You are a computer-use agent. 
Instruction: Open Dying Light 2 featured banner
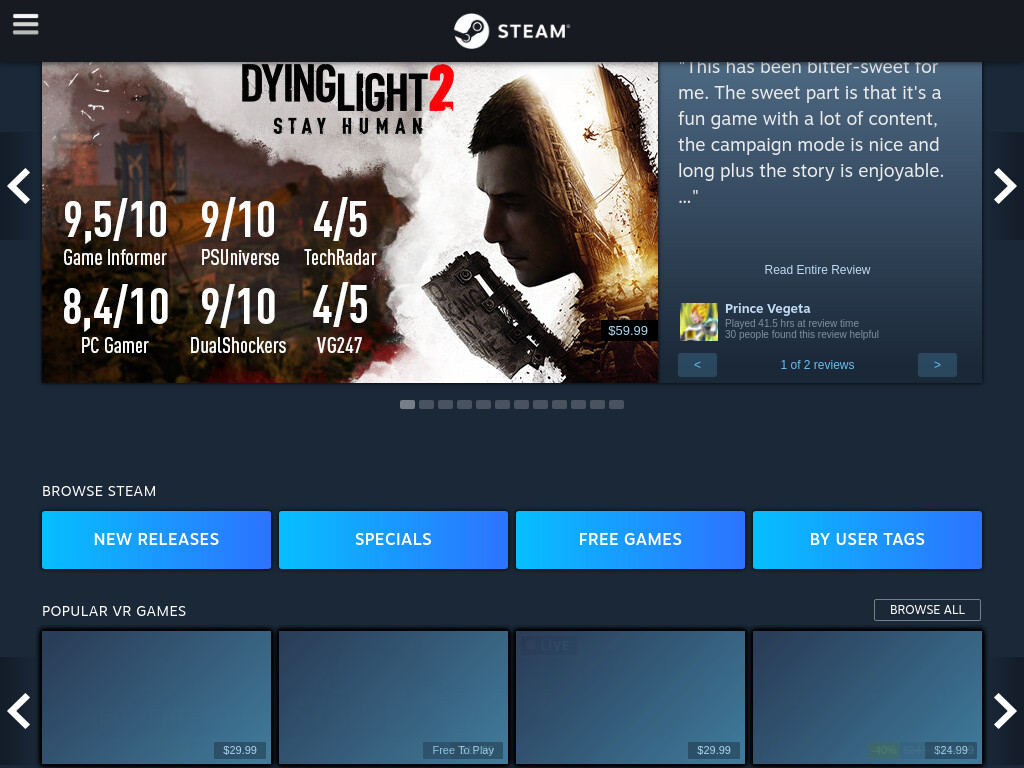coord(350,222)
